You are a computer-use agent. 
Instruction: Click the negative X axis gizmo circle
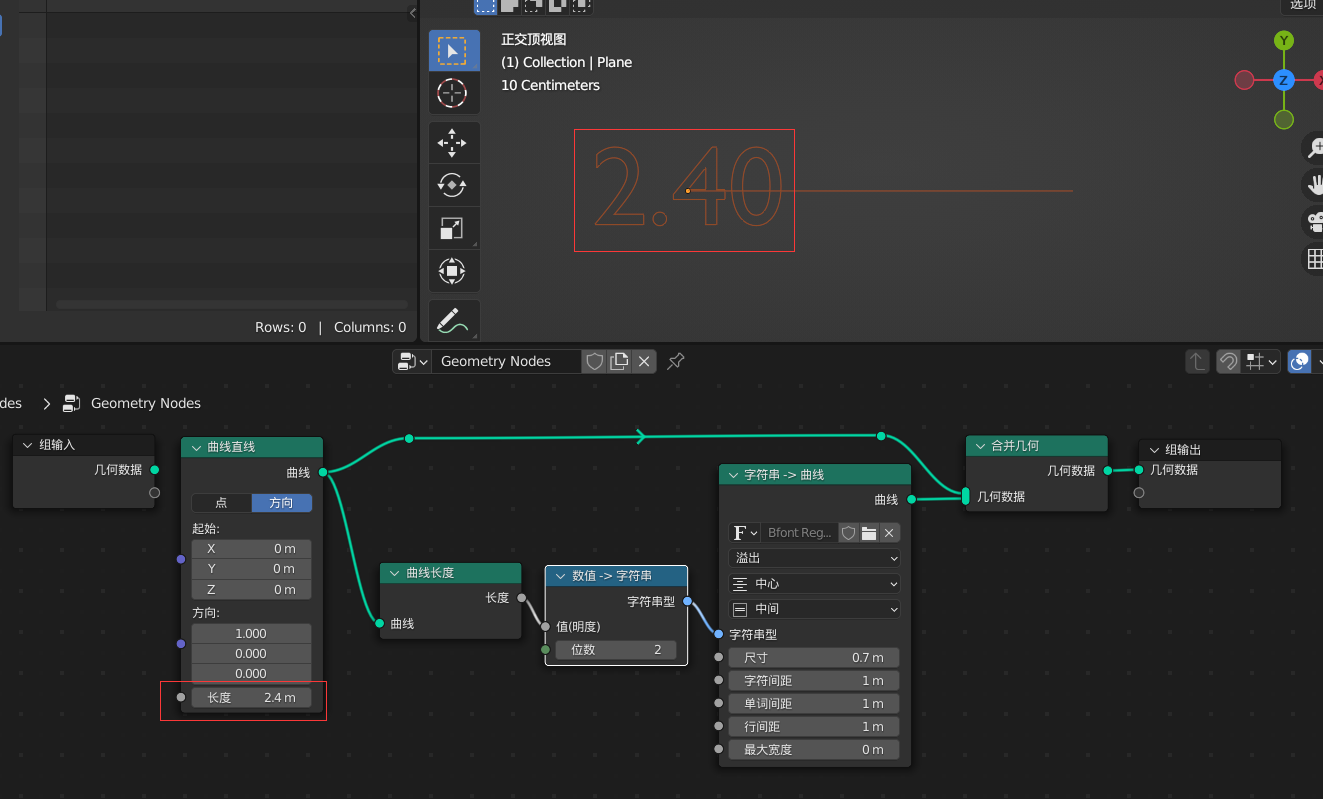[1245, 80]
